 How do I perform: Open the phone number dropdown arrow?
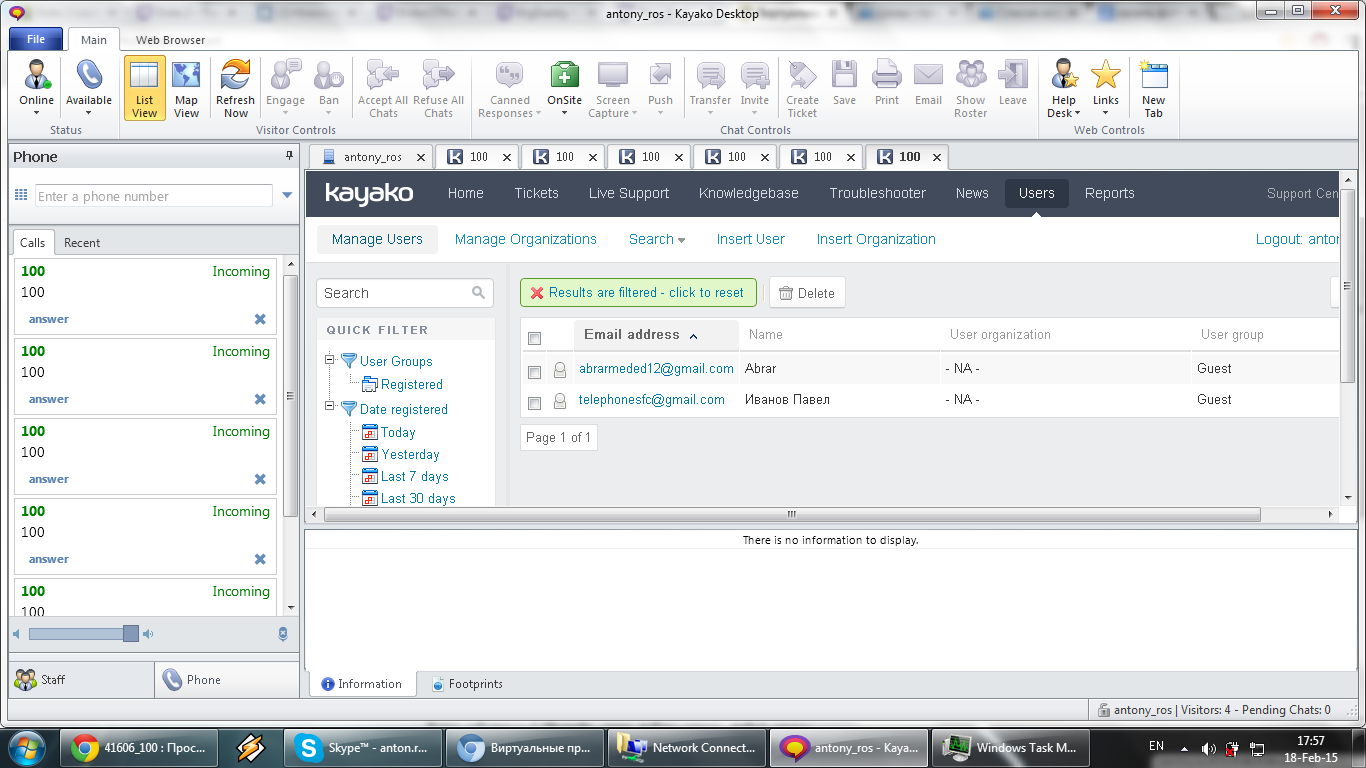pyautogui.click(x=287, y=196)
